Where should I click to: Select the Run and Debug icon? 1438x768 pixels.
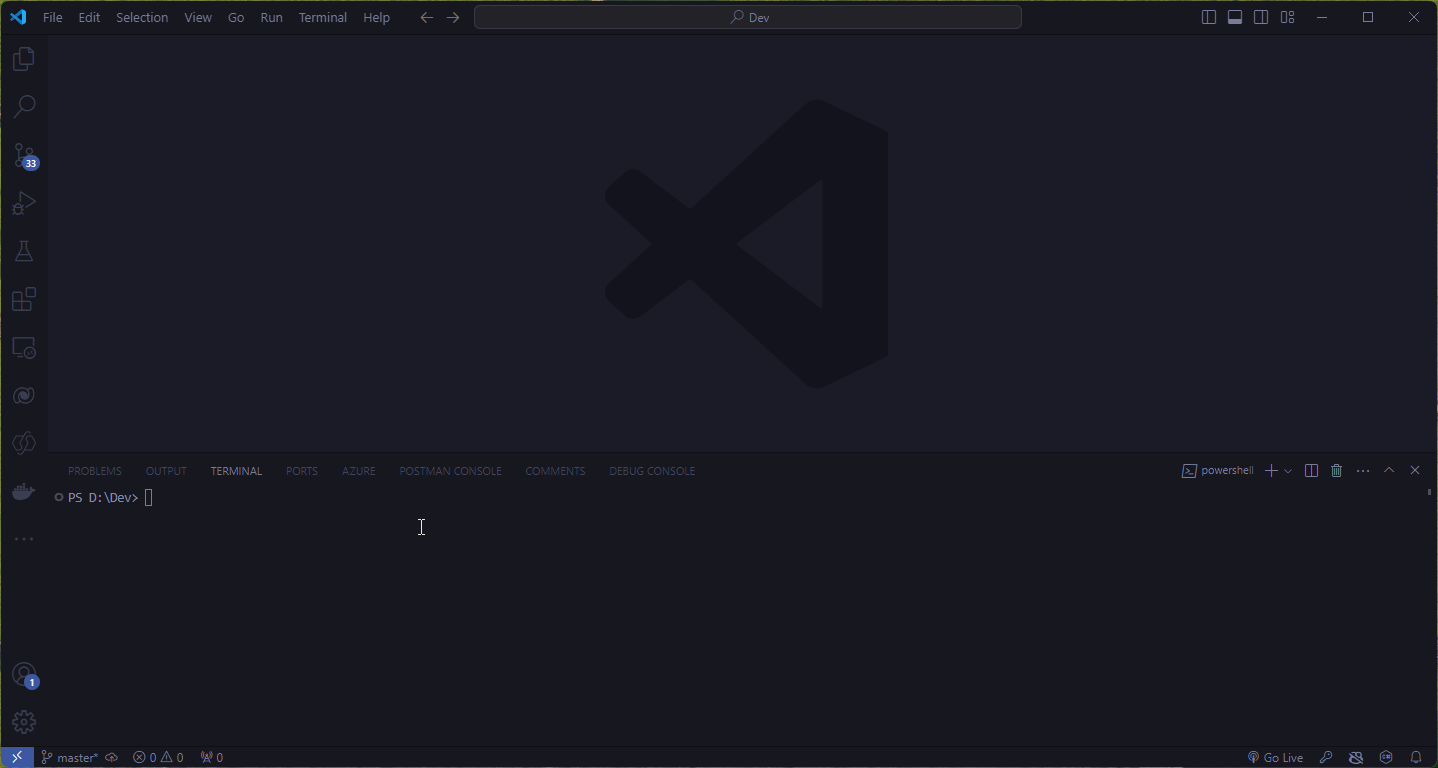tap(23, 203)
